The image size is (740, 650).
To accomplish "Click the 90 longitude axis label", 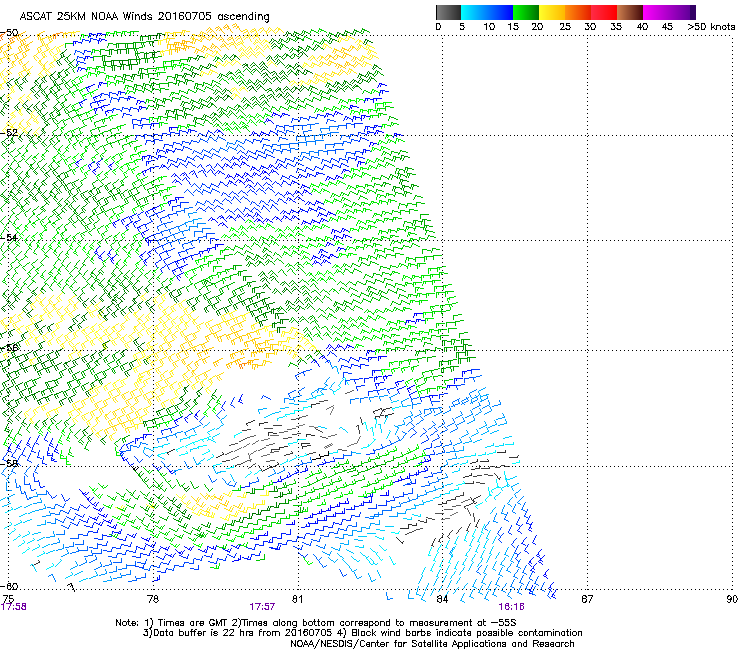I will pos(732,599).
